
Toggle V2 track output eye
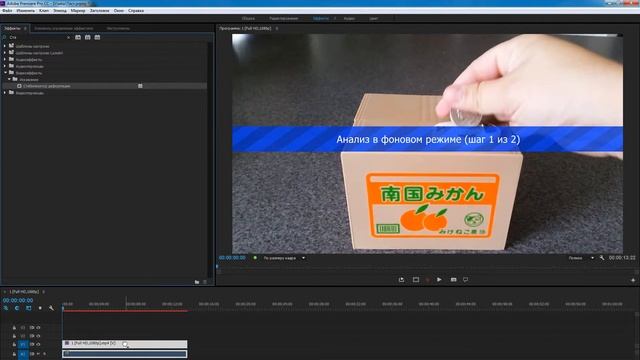(x=38, y=336)
